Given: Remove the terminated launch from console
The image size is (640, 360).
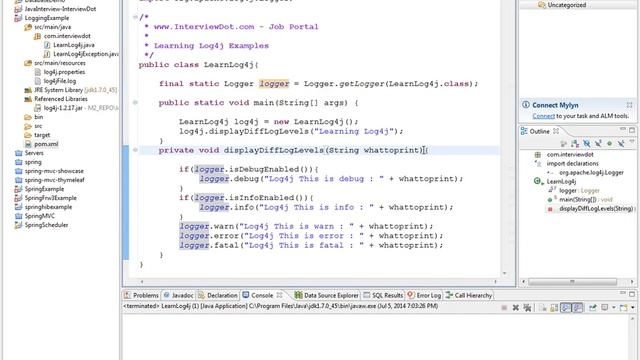Looking at the screenshot, I should click(516, 307).
